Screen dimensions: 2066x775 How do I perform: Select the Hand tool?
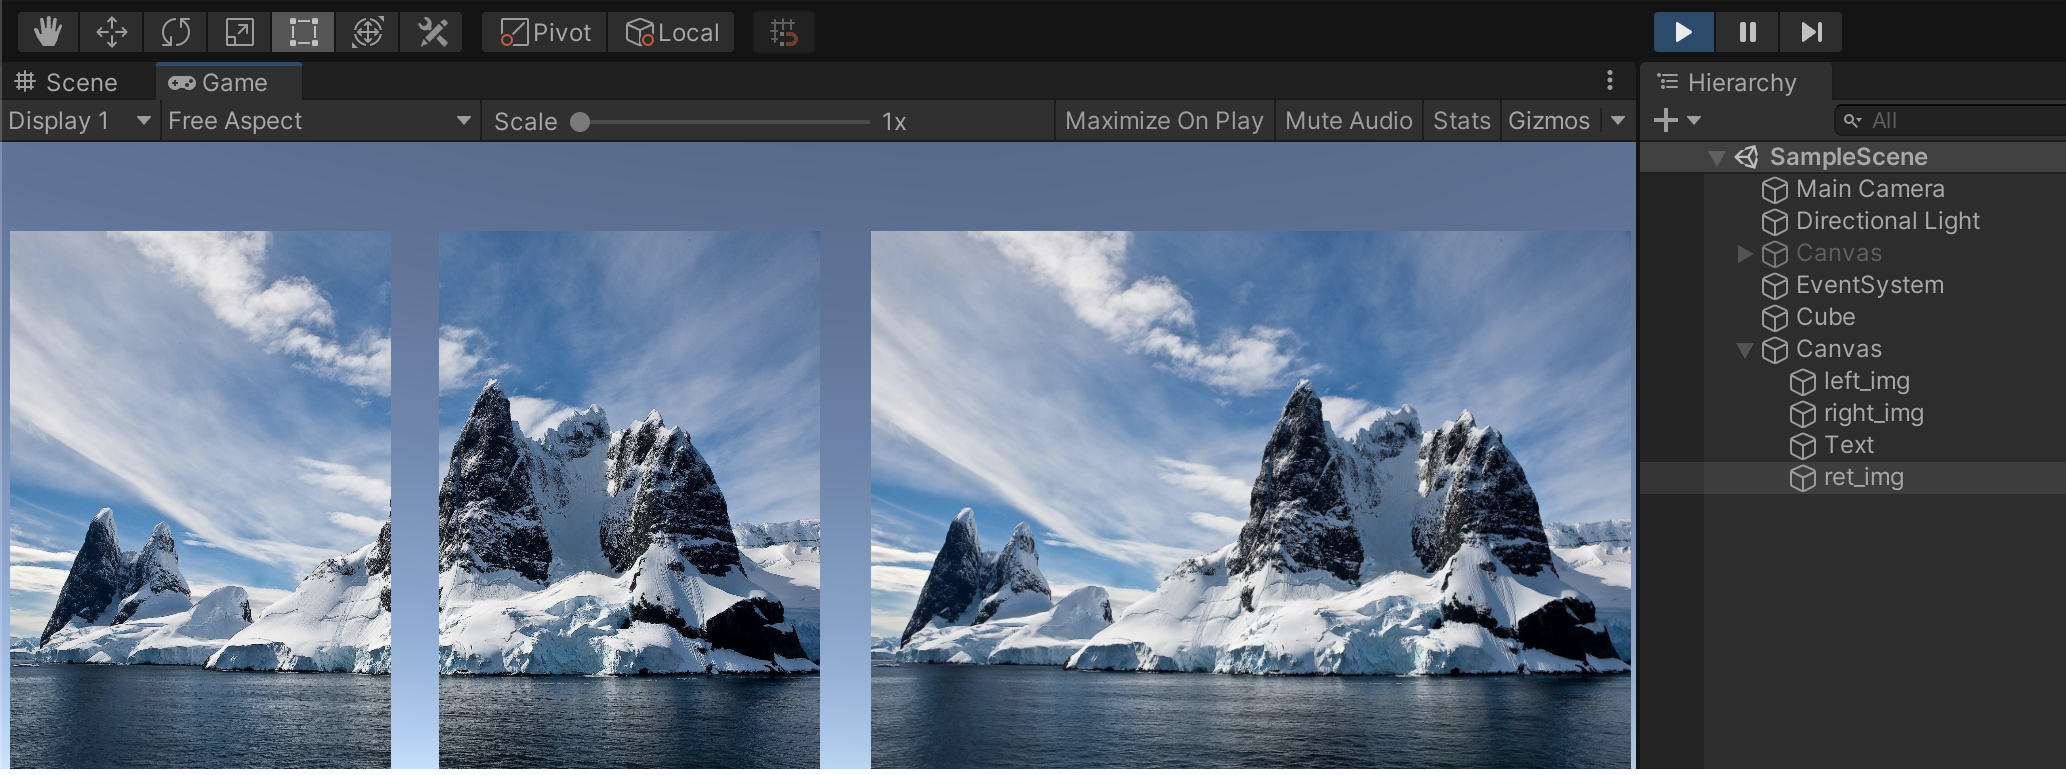click(x=47, y=32)
